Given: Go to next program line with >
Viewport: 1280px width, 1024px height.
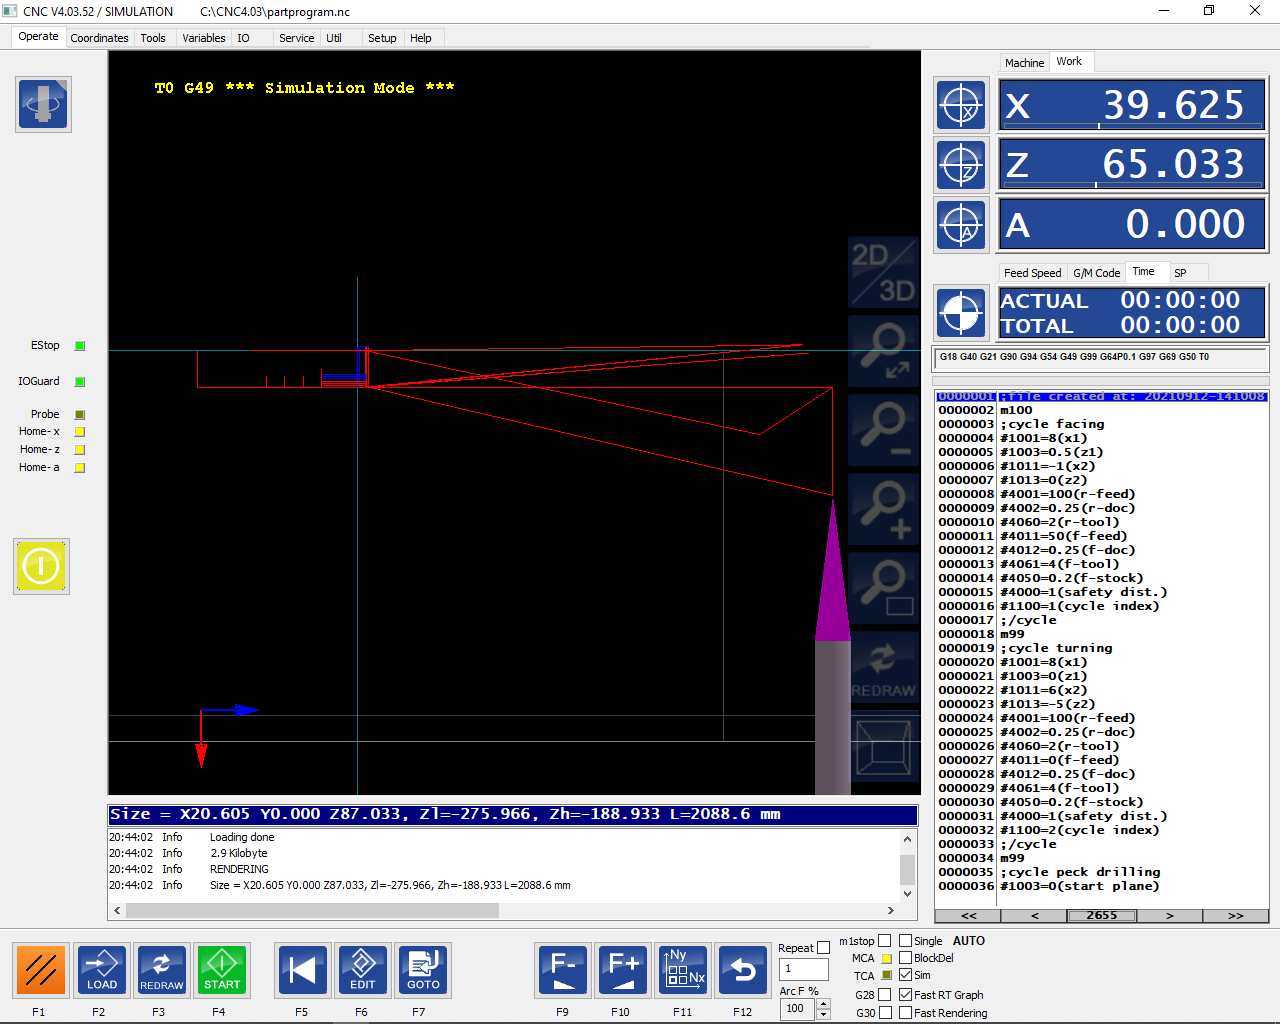Looking at the screenshot, I should coord(1169,916).
